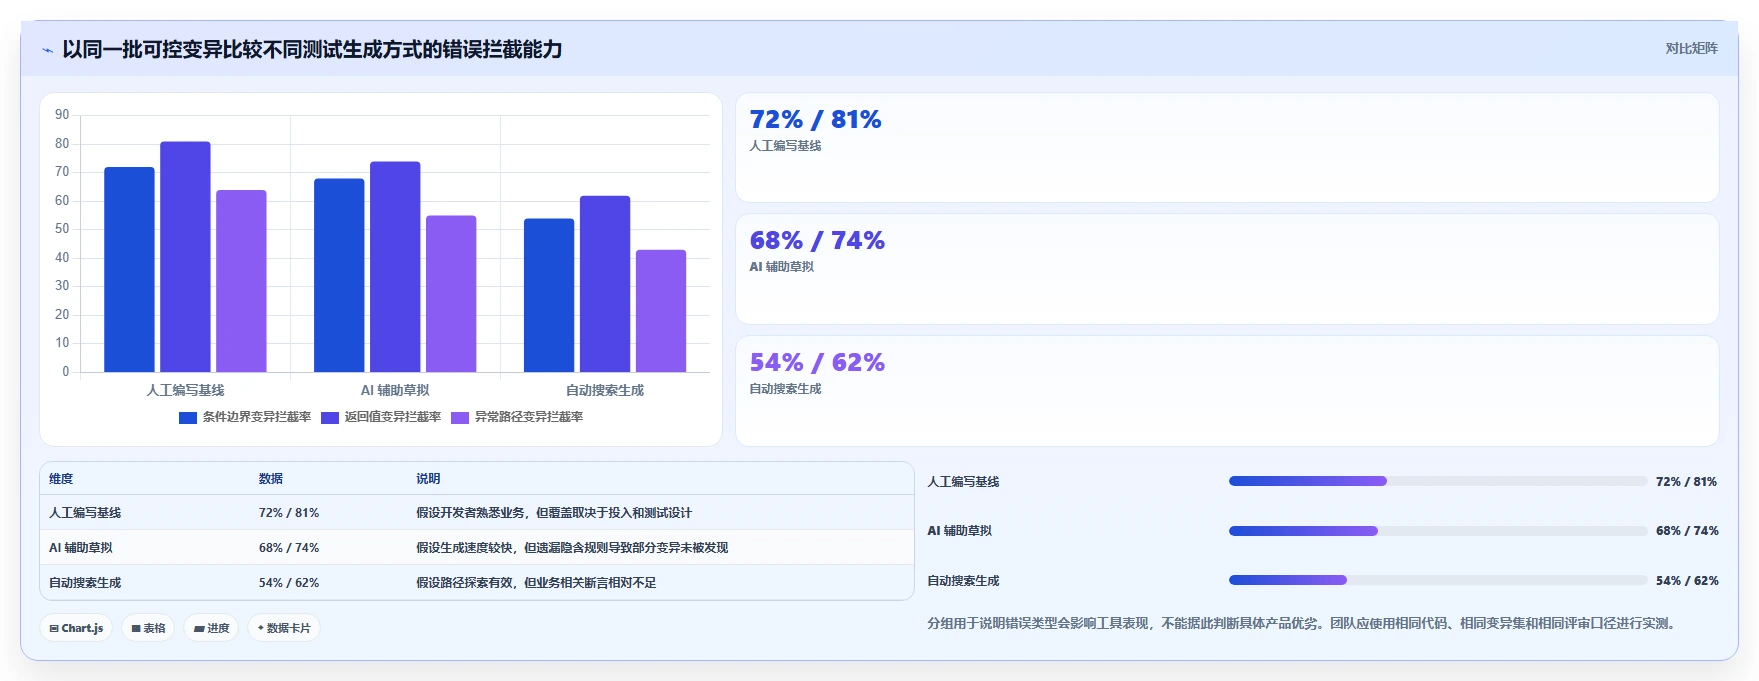Screen dimensions: 1759x681
Task: Select the 异常路径 bar of AI 辅助草拟 group
Action: (x=451, y=293)
